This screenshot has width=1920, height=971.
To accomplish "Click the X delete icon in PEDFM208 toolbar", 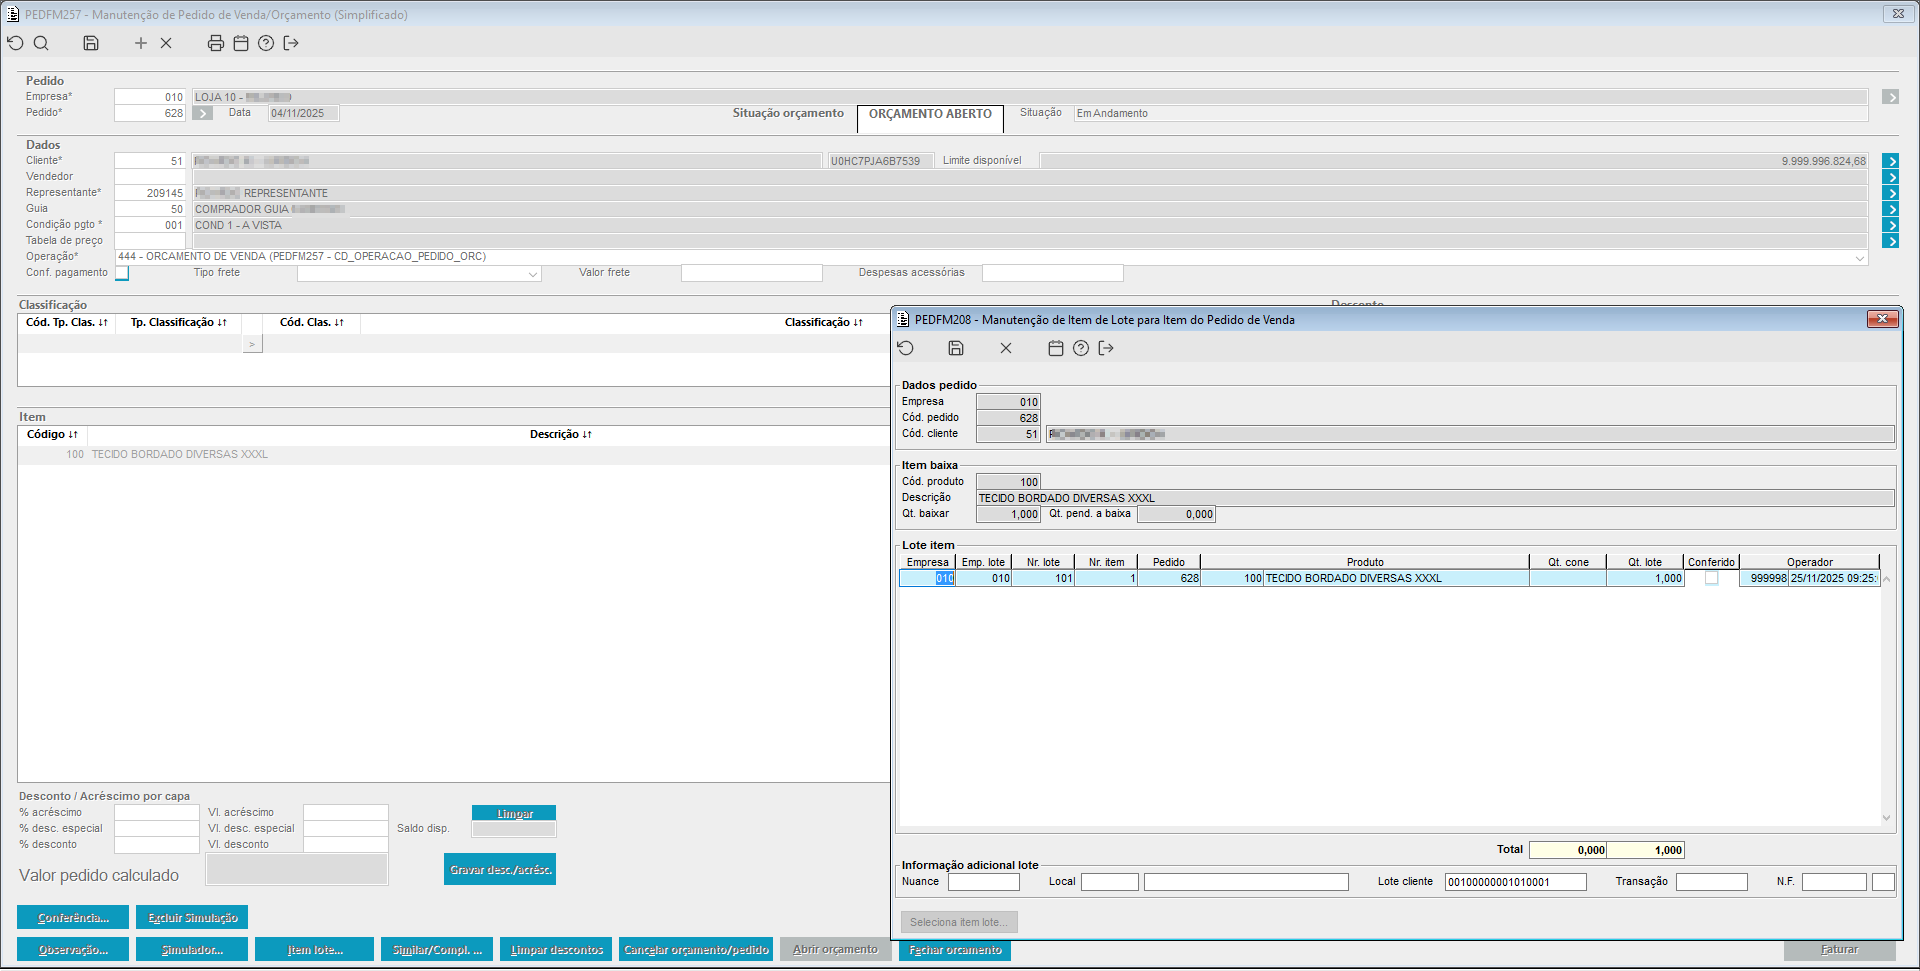I will coord(1006,348).
